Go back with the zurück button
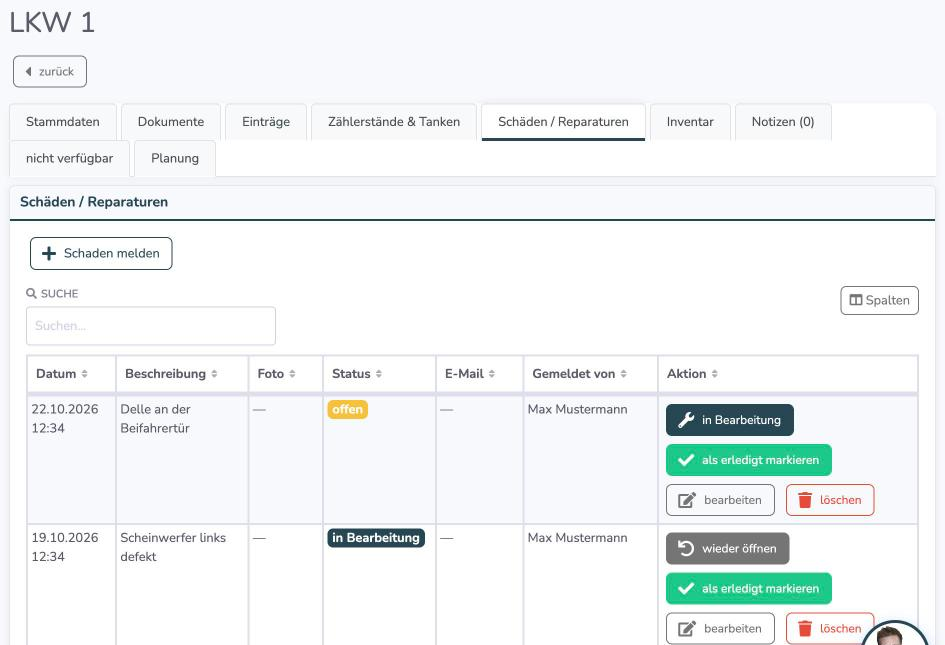The height and width of the screenshot is (645, 945). coord(50,72)
